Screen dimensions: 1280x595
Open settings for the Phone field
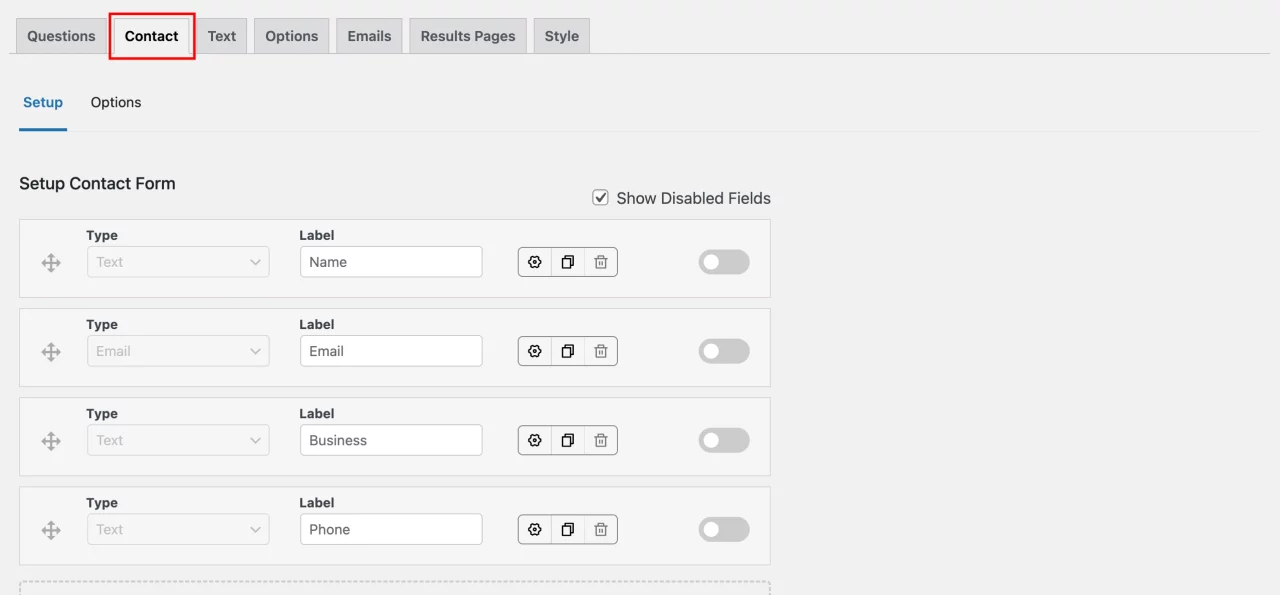[x=534, y=528]
